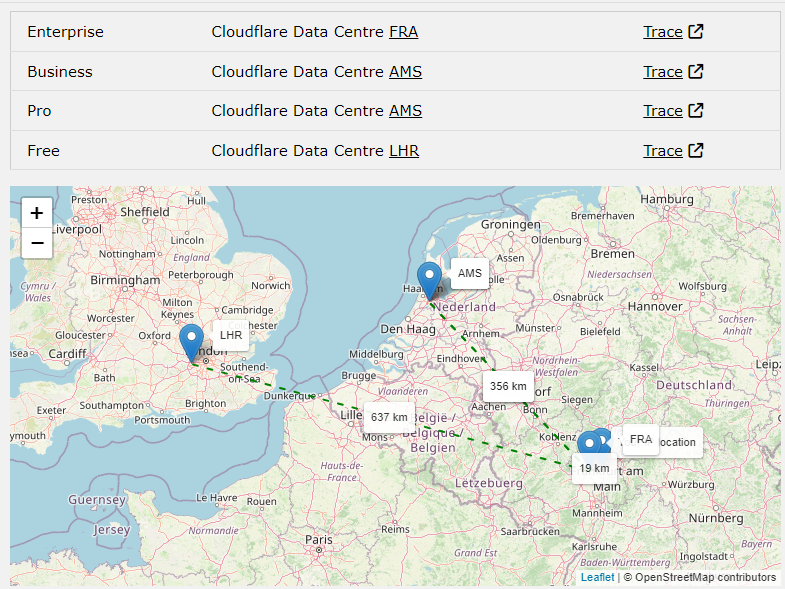Follow the AMS link in Business row
This screenshot has width=785, height=589.
tap(406, 72)
